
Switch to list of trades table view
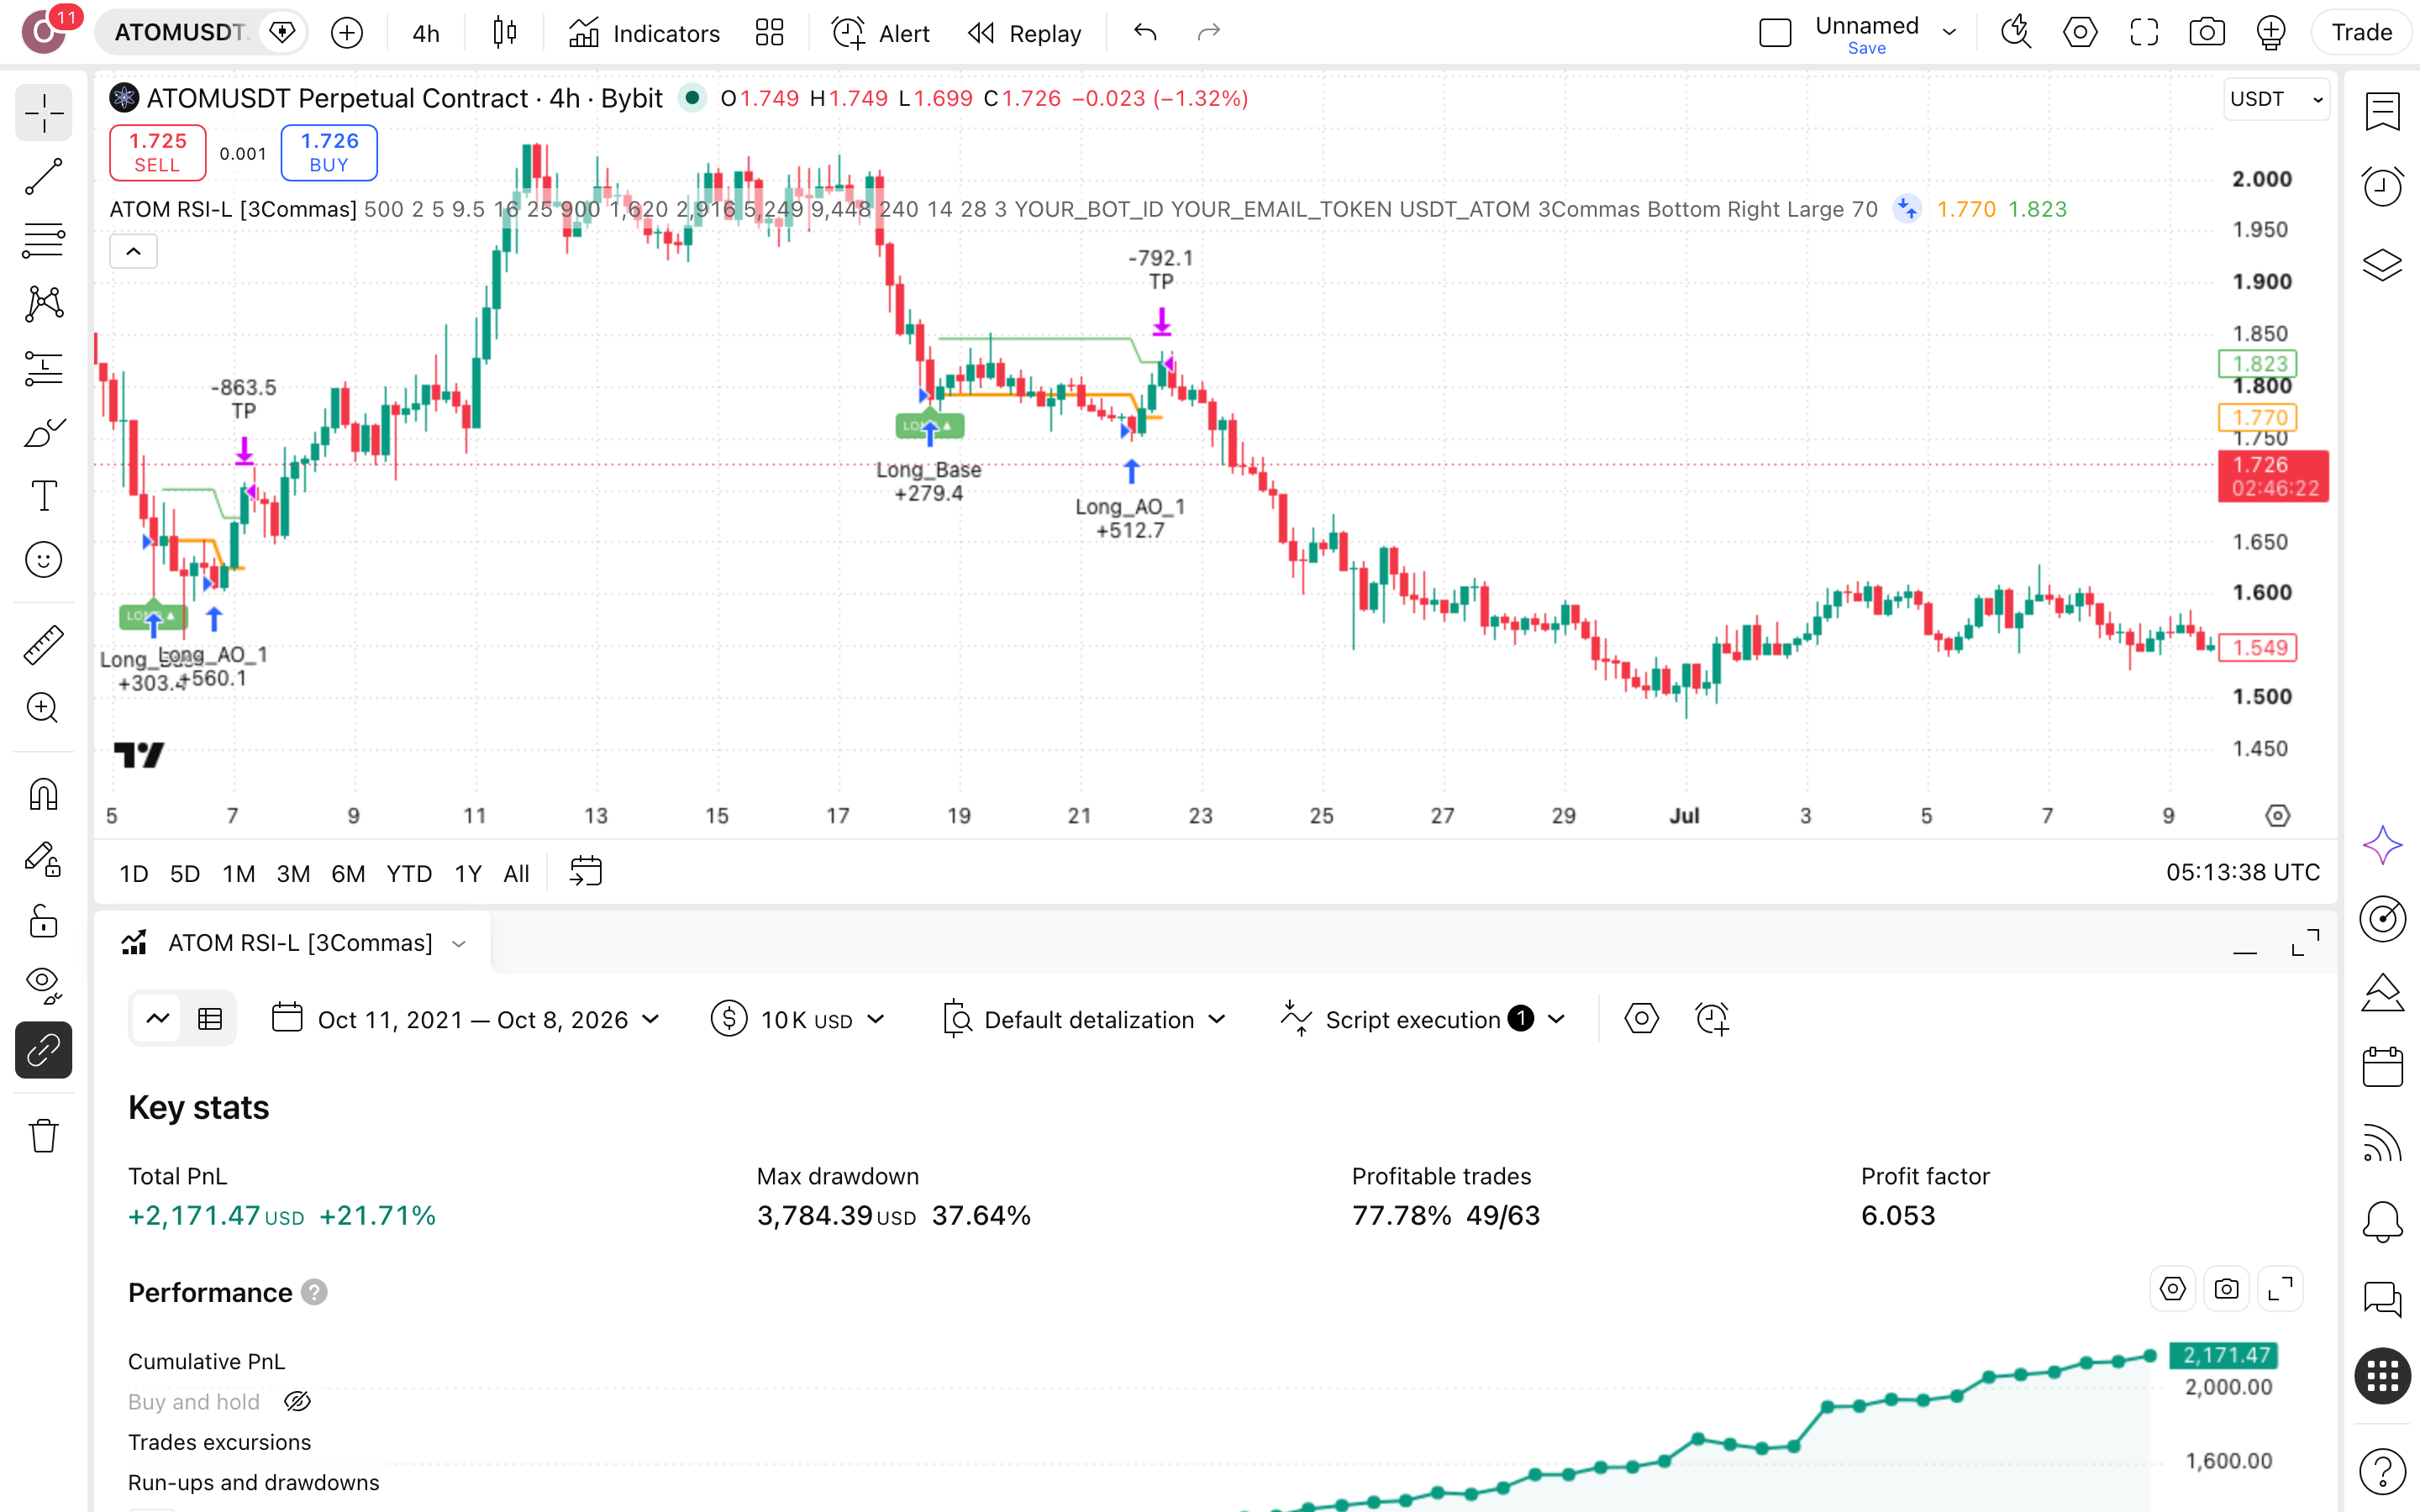210,1019
